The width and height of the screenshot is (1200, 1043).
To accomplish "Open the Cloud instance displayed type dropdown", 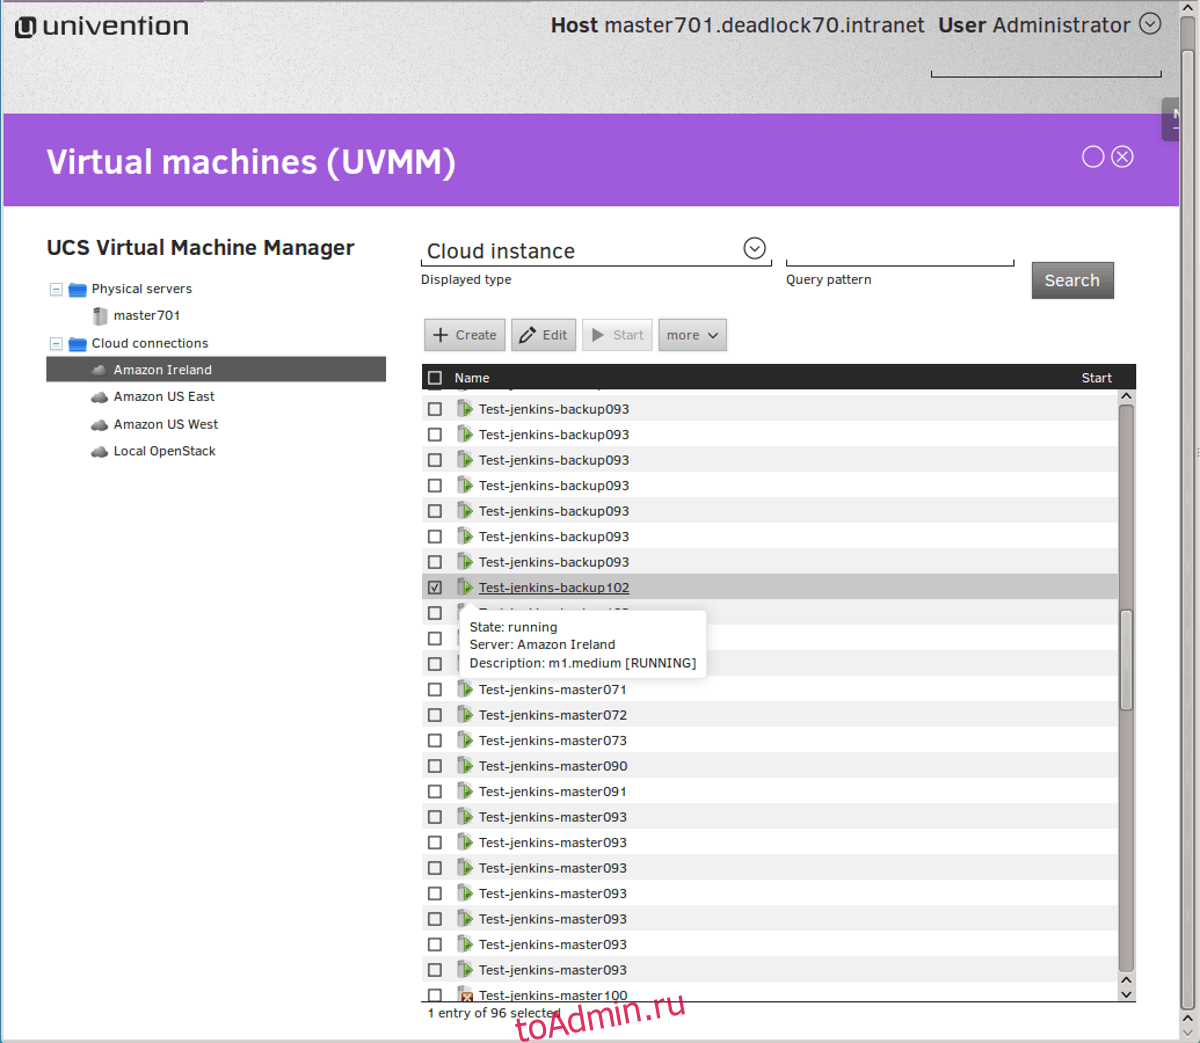I will [754, 249].
